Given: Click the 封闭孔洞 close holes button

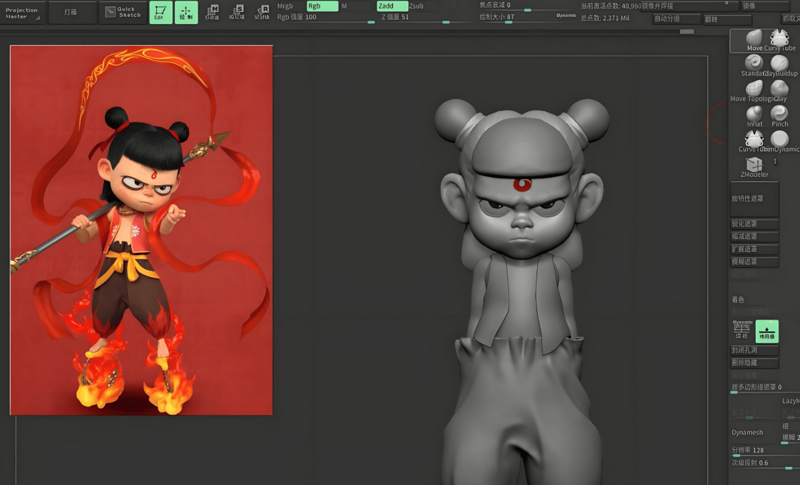Looking at the screenshot, I should tap(755, 350).
